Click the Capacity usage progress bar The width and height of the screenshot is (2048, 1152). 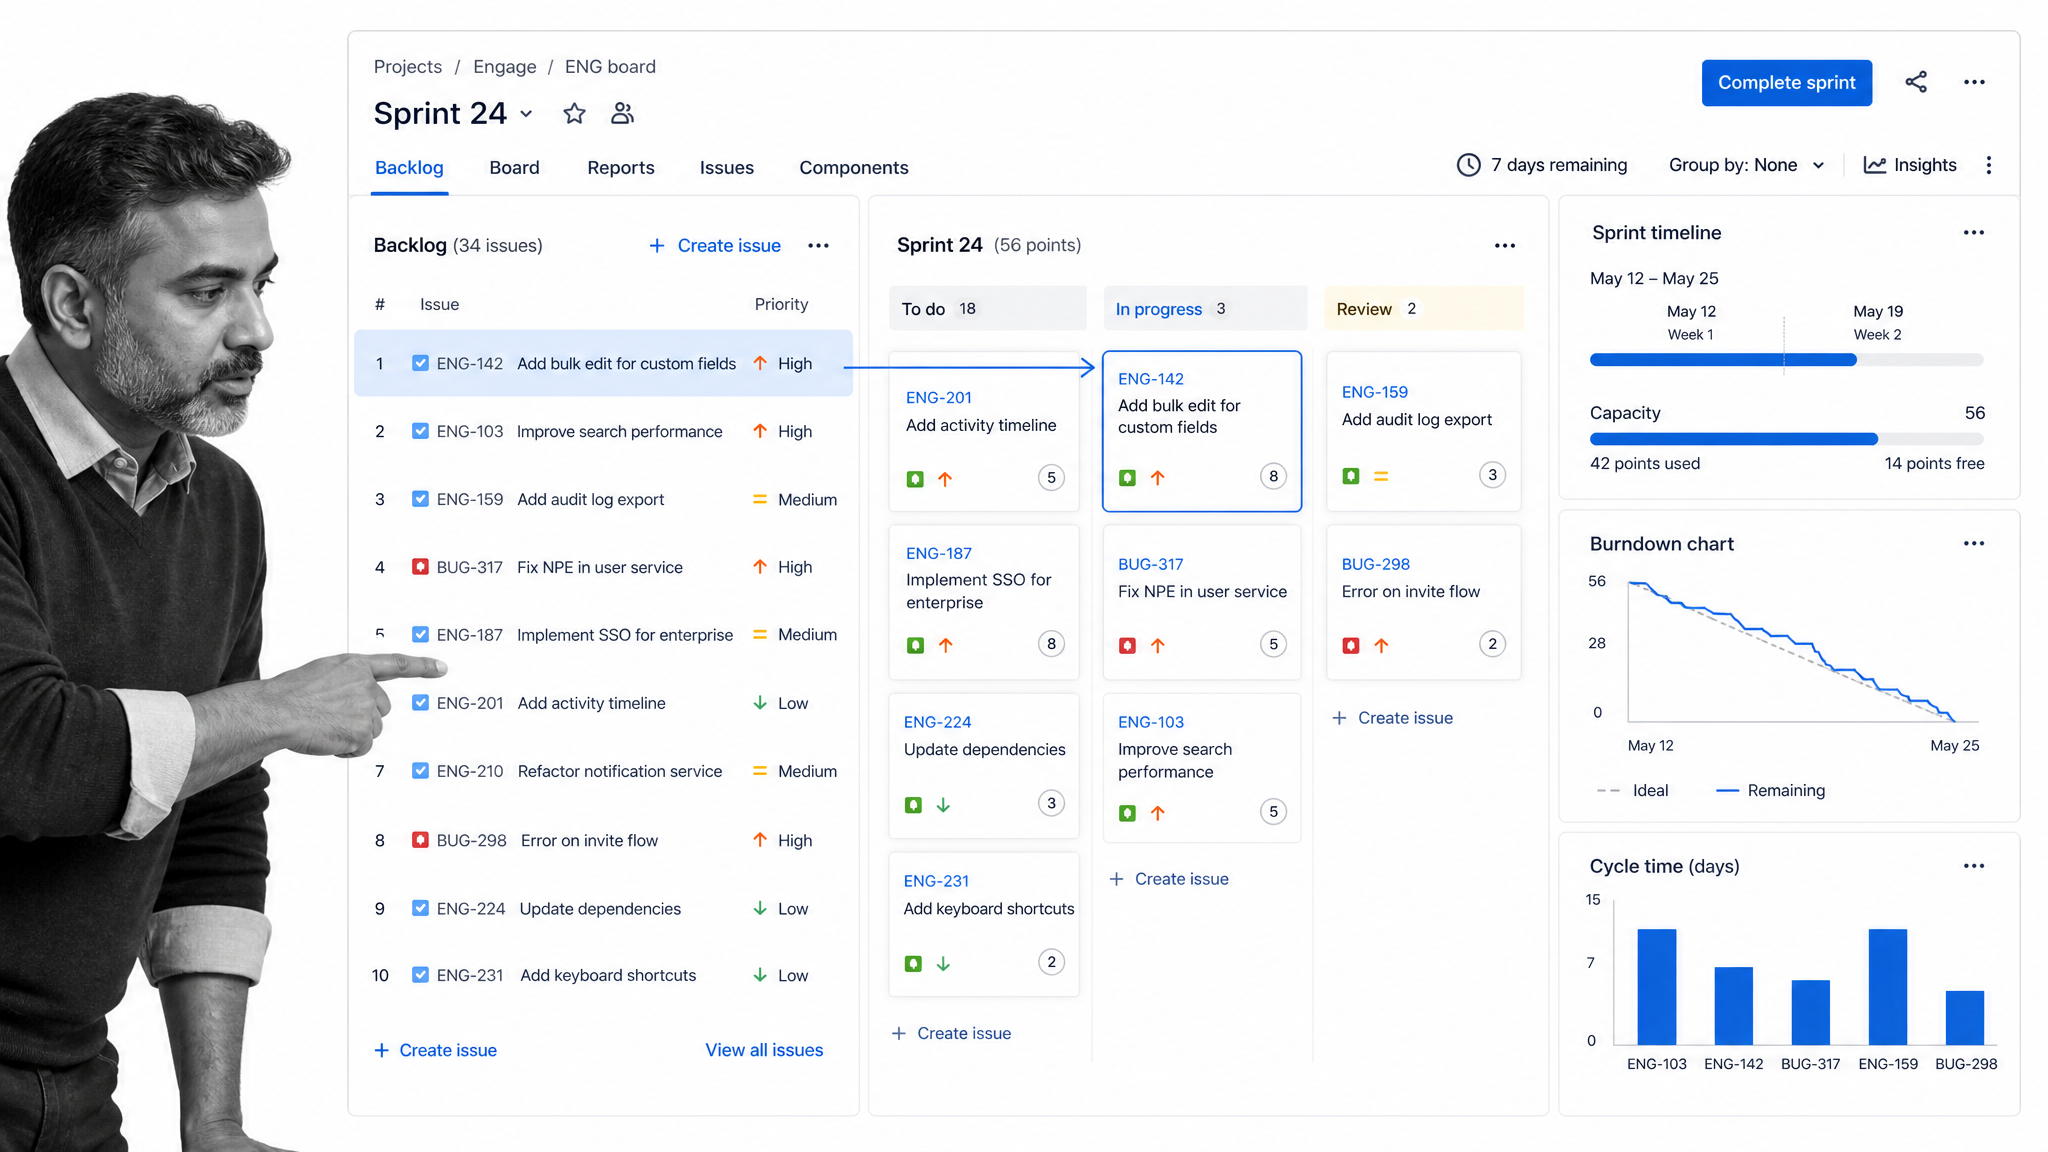coord(1786,439)
